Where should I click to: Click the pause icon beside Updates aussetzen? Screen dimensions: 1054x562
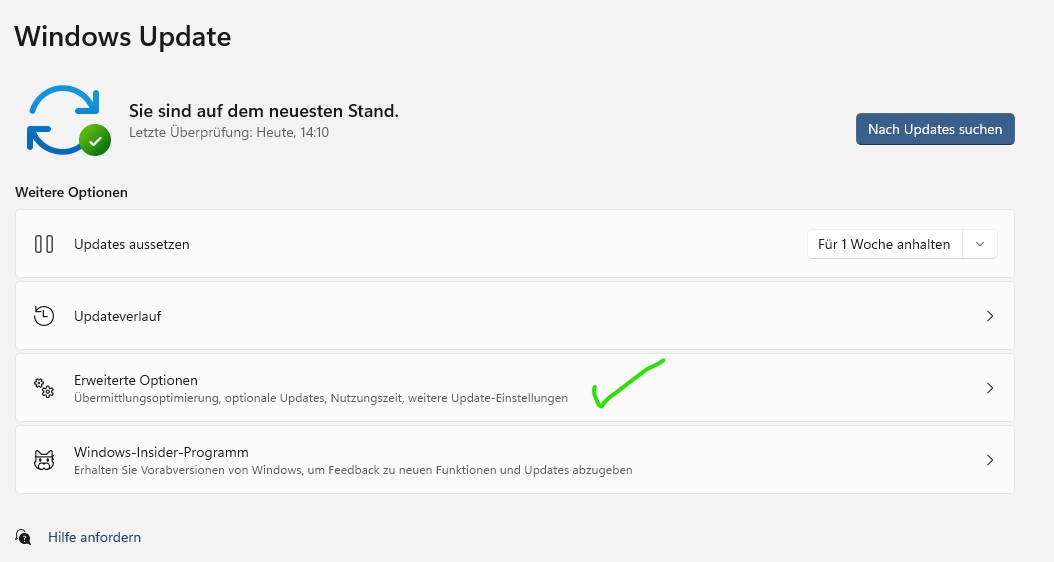click(x=44, y=244)
